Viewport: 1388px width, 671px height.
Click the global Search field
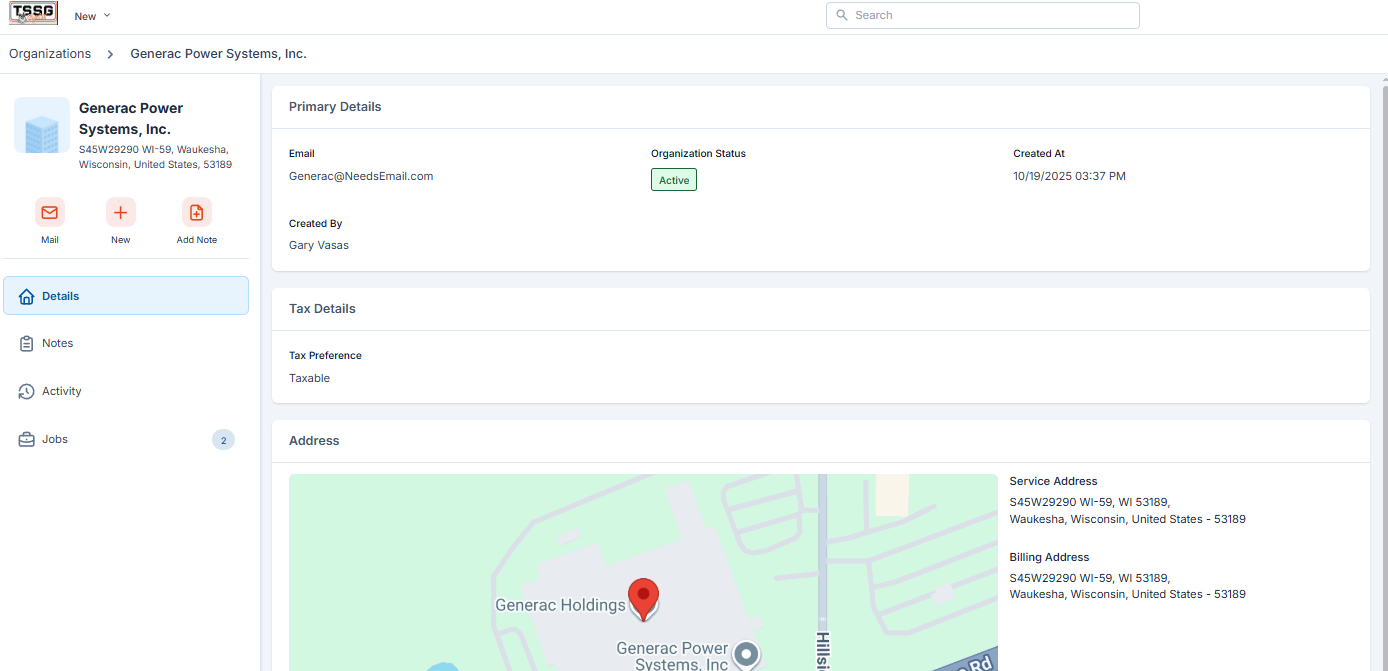pos(982,15)
